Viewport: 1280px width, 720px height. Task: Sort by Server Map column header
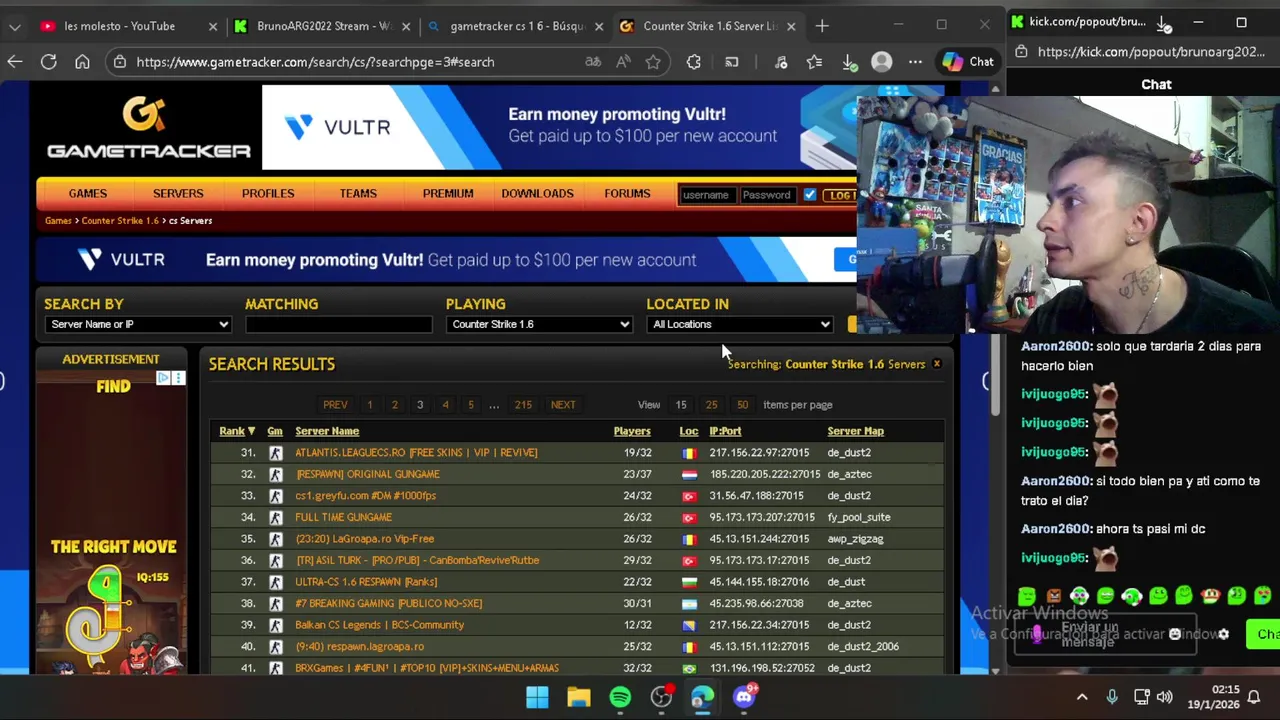856,431
